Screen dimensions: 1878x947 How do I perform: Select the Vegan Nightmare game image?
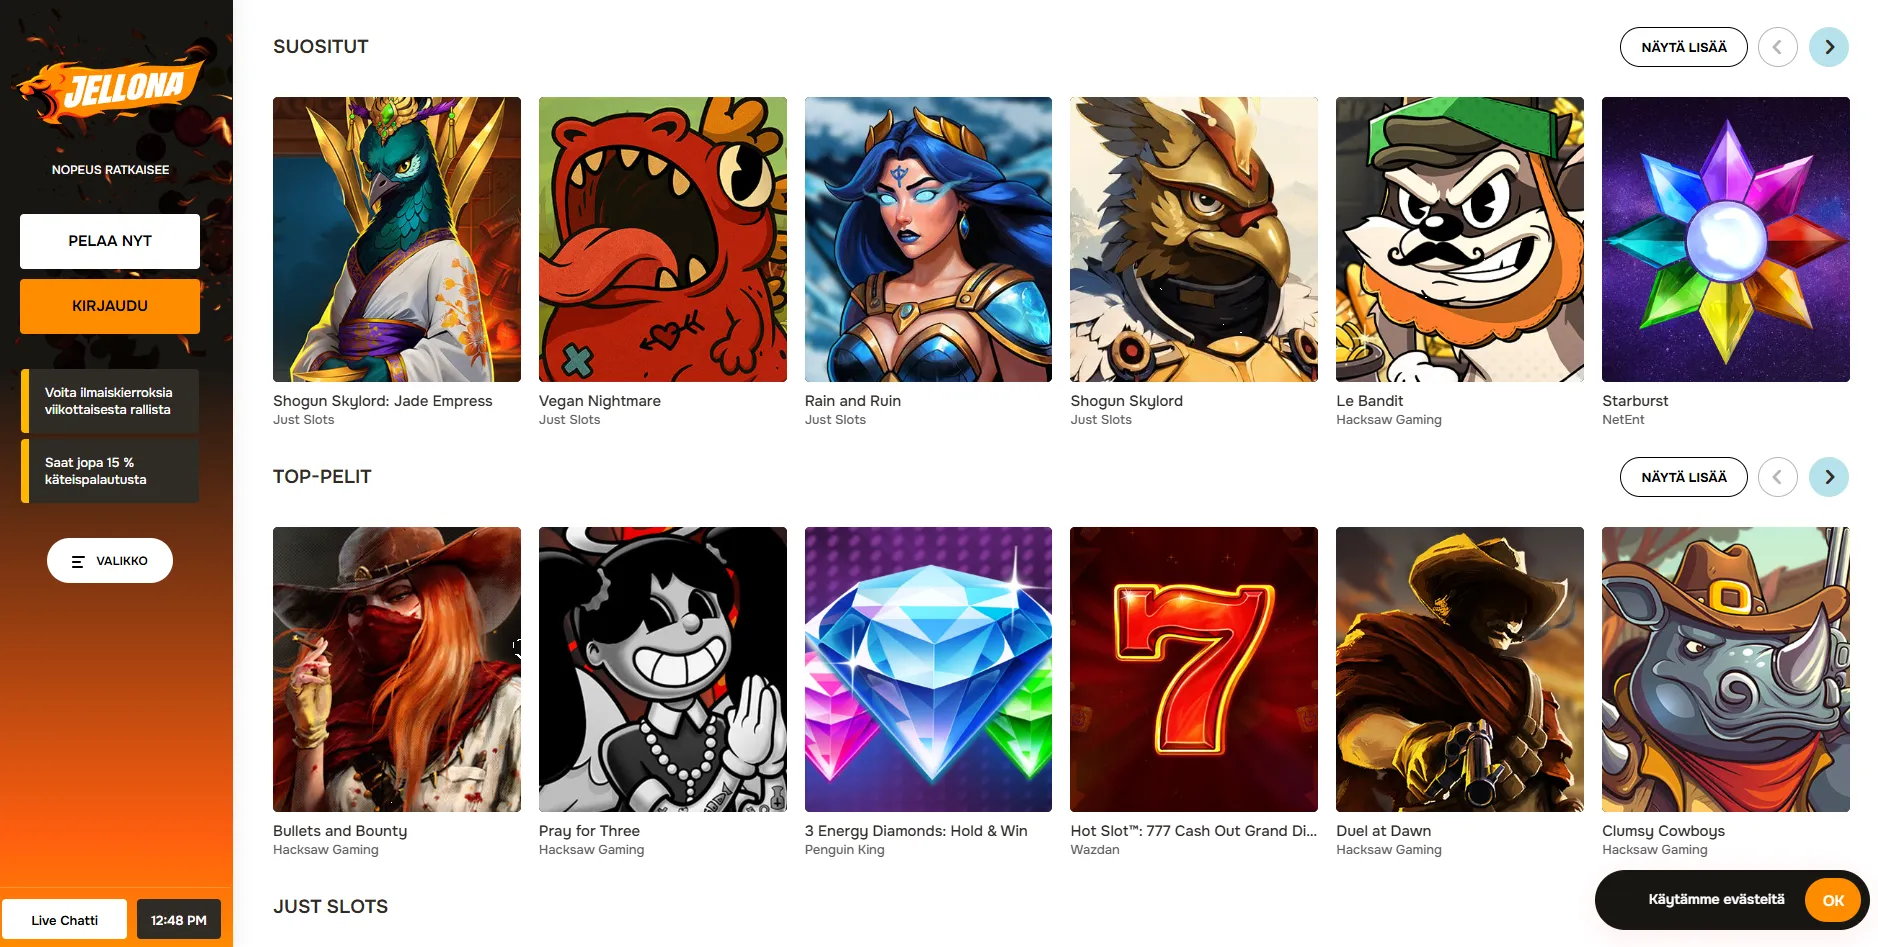click(x=663, y=239)
